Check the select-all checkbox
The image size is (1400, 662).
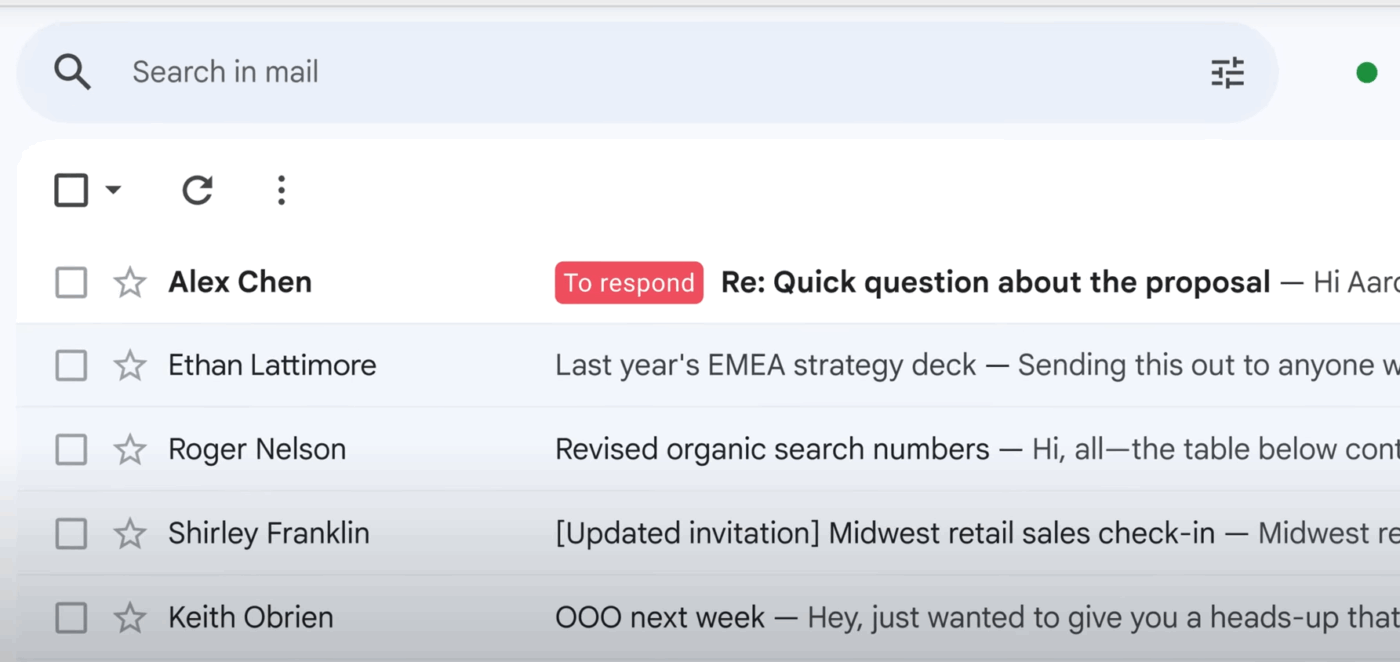click(69, 189)
